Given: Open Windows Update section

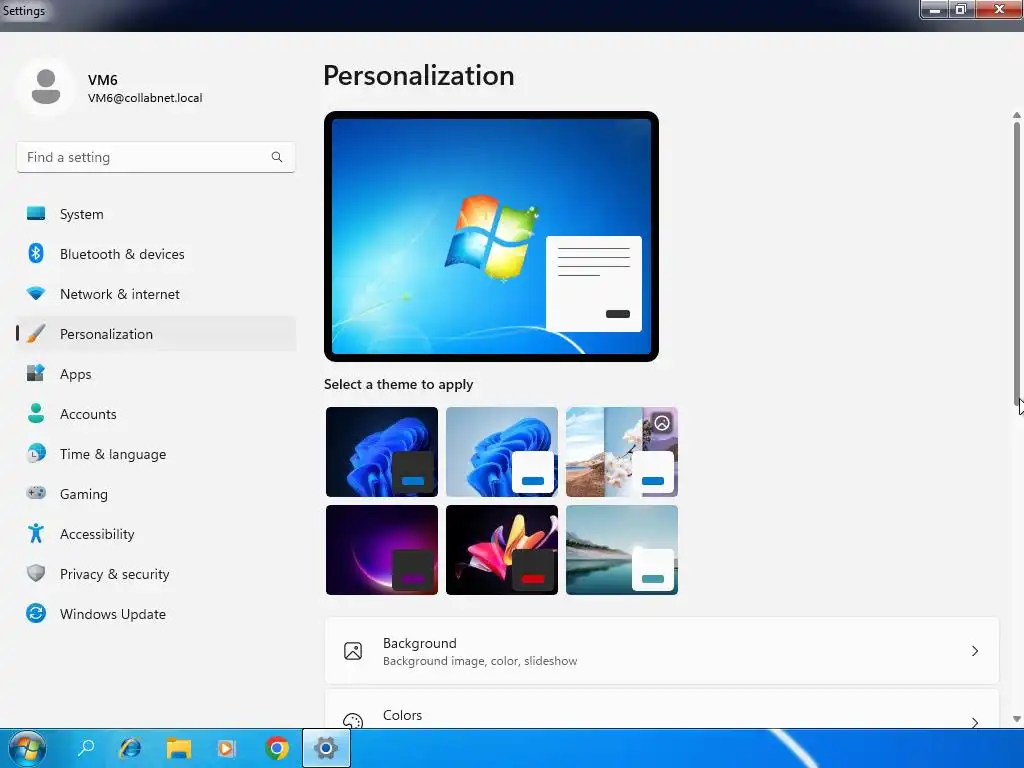Looking at the screenshot, I should tap(155, 614).
